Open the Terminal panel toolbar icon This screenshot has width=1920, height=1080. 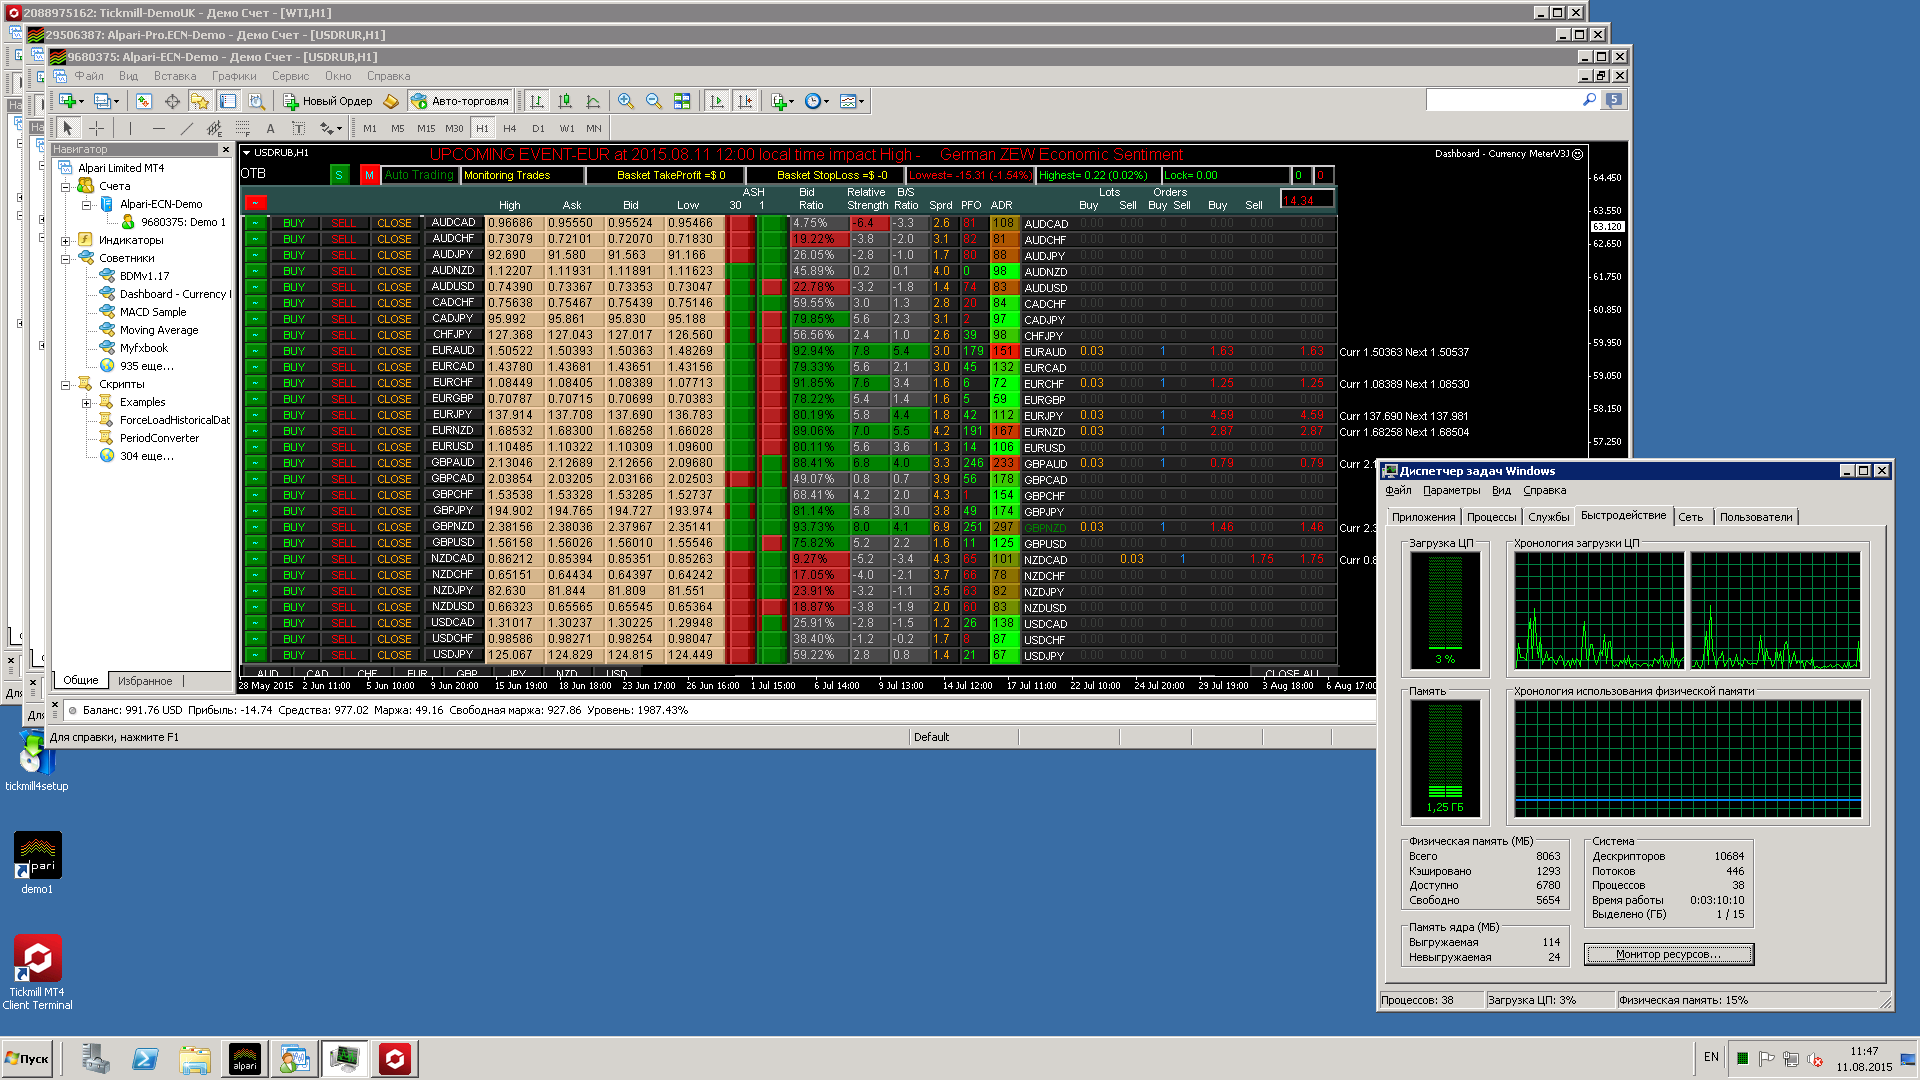[228, 101]
